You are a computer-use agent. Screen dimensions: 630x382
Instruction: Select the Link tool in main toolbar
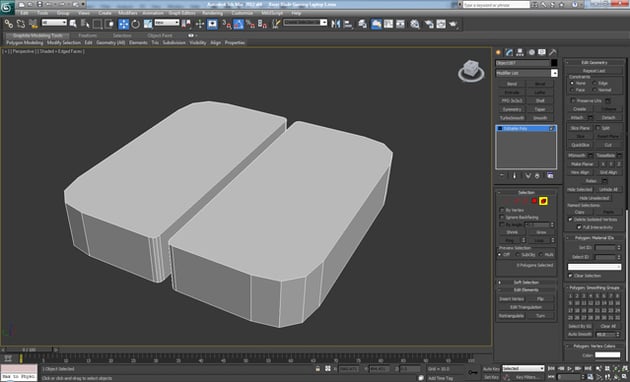[x=8, y=24]
